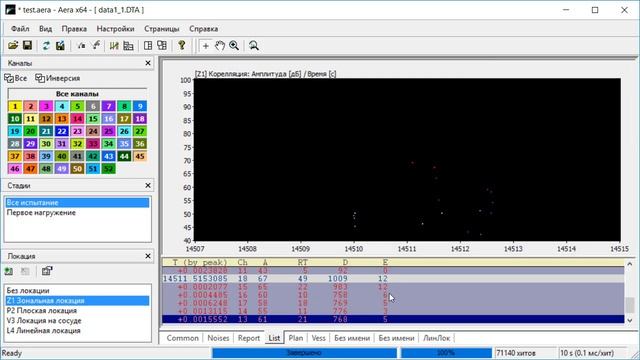
Task: Toggle channel 44 dark green swatch
Action: (124, 156)
